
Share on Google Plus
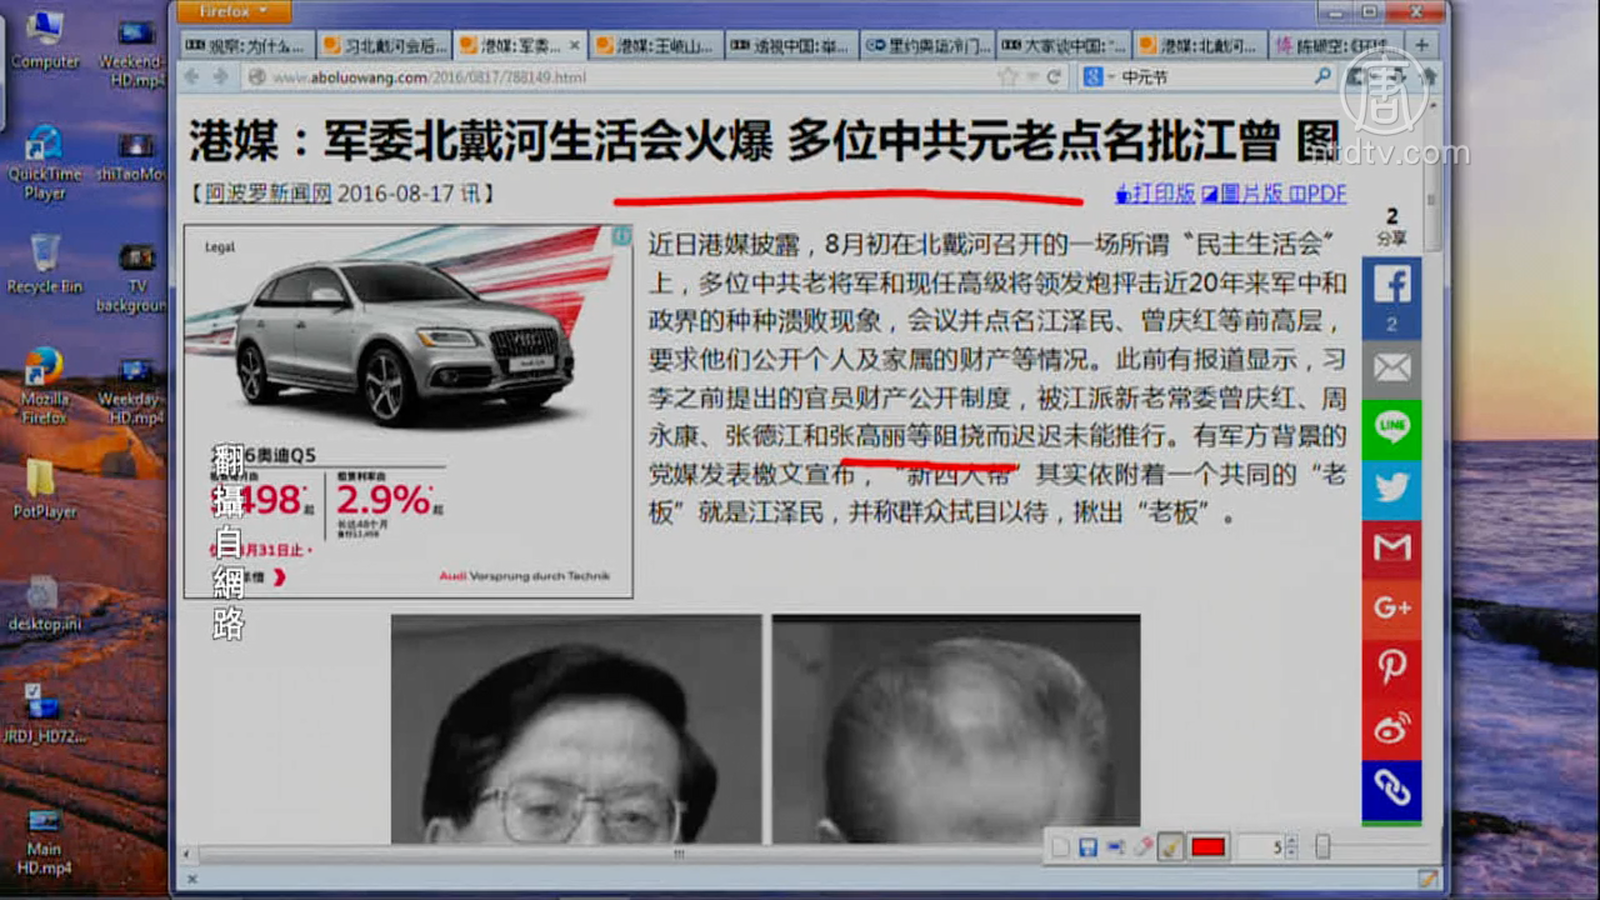point(1391,607)
